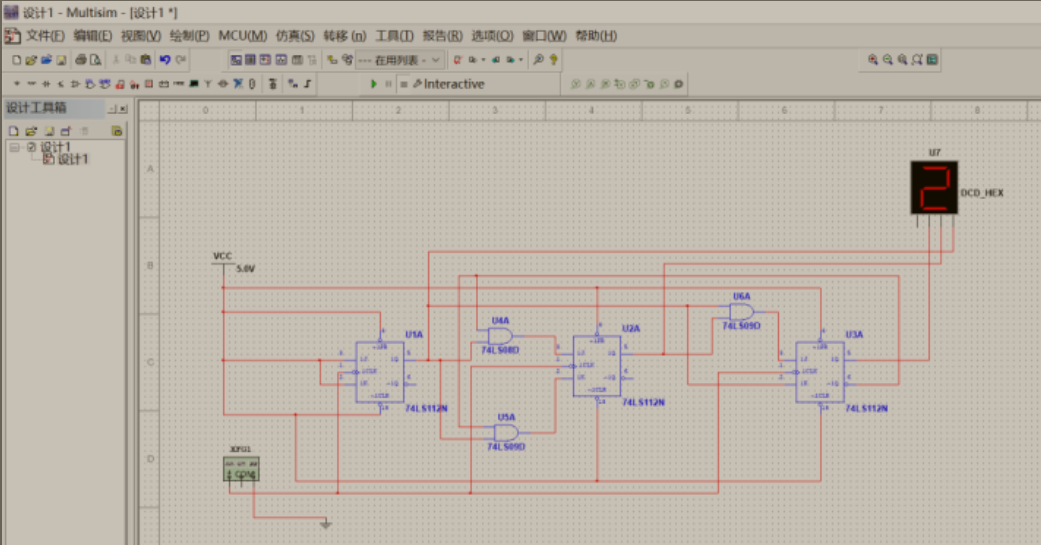Select the U6A 74LS09D AND gate

tap(742, 312)
